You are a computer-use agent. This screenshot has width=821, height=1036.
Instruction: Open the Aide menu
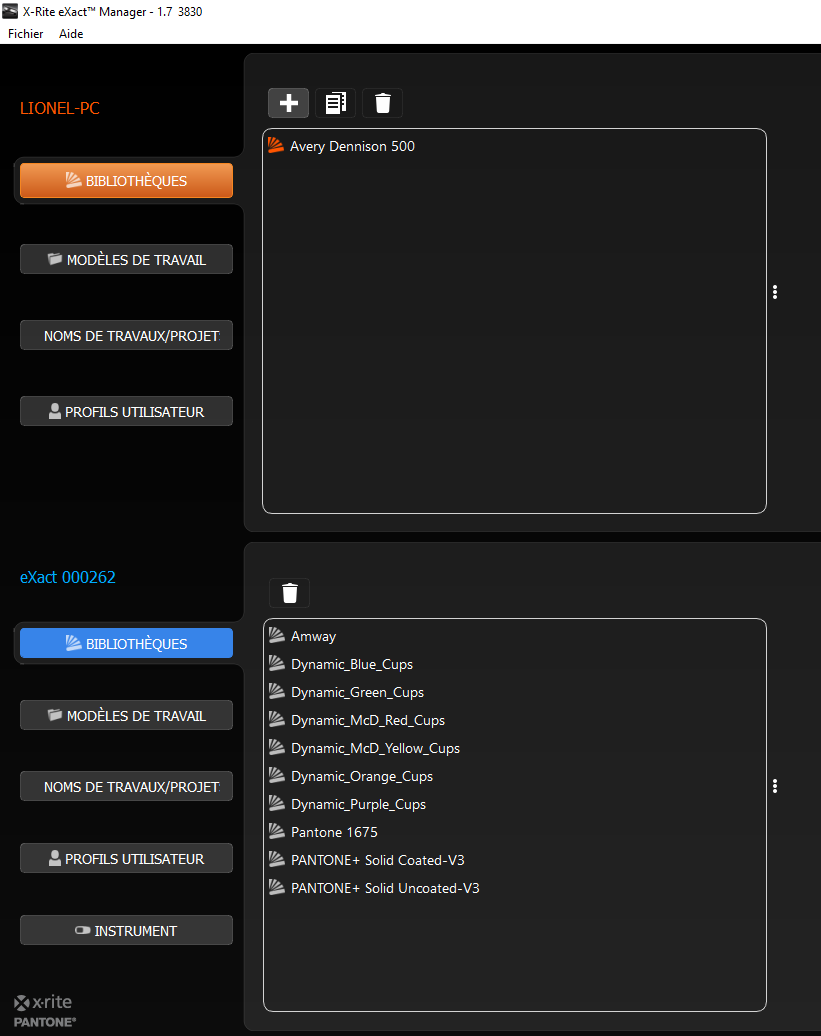[71, 34]
